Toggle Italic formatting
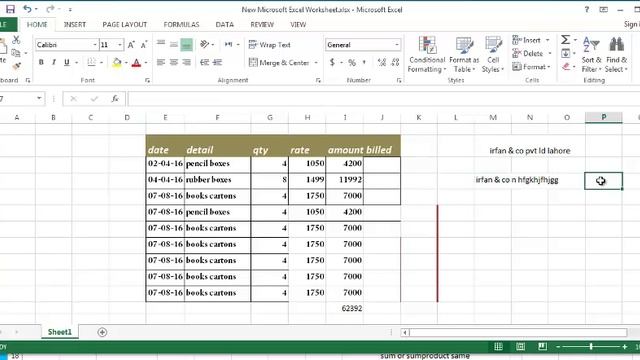Screen dimensions: 640x360 click(x=53, y=62)
